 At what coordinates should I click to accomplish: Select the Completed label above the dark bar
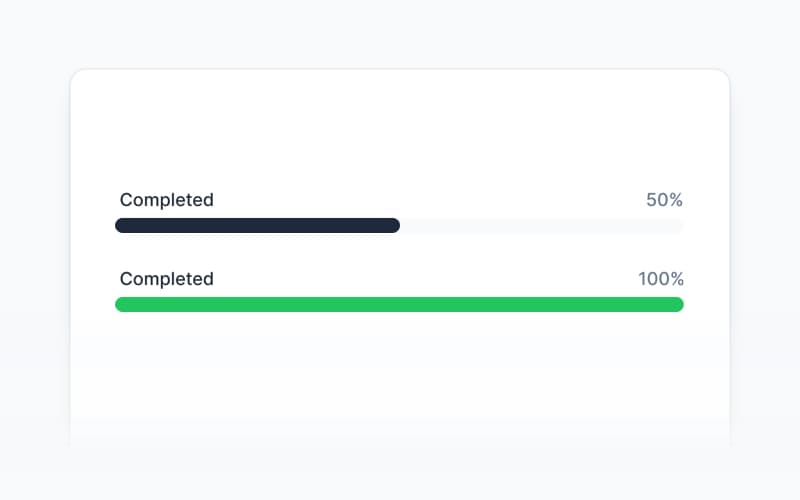coord(167,200)
